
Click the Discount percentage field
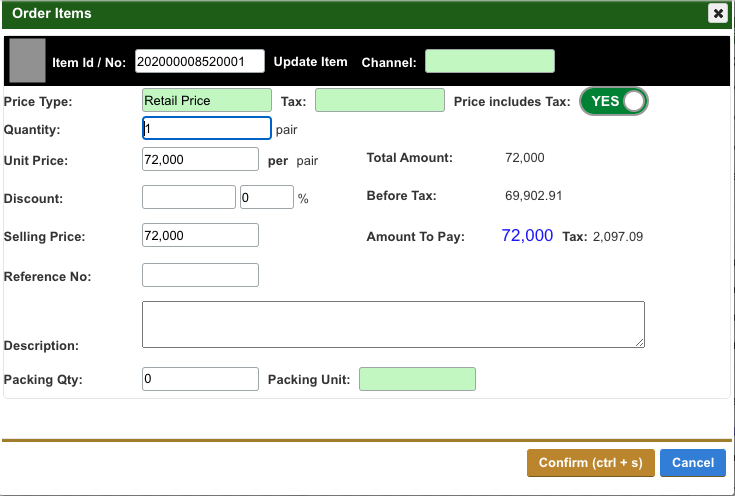point(266,197)
